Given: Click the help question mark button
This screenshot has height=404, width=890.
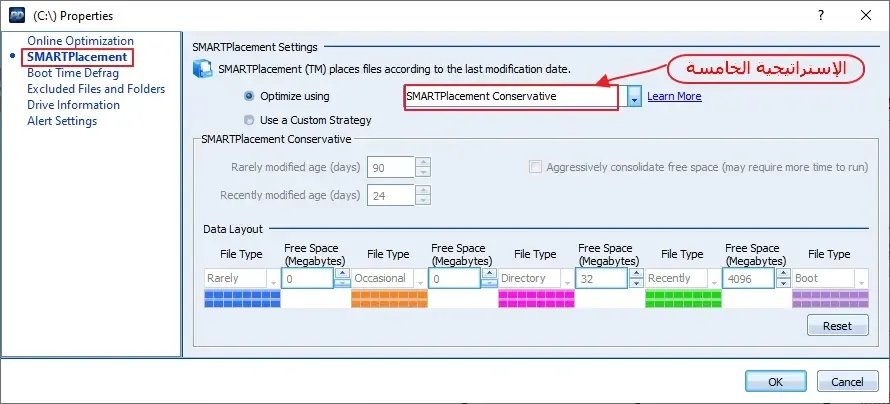Looking at the screenshot, I should point(821,15).
